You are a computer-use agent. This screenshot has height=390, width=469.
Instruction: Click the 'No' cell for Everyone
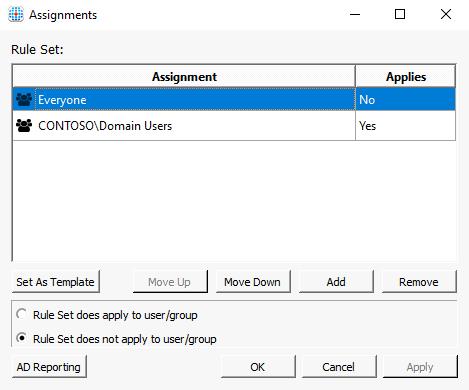click(x=405, y=99)
